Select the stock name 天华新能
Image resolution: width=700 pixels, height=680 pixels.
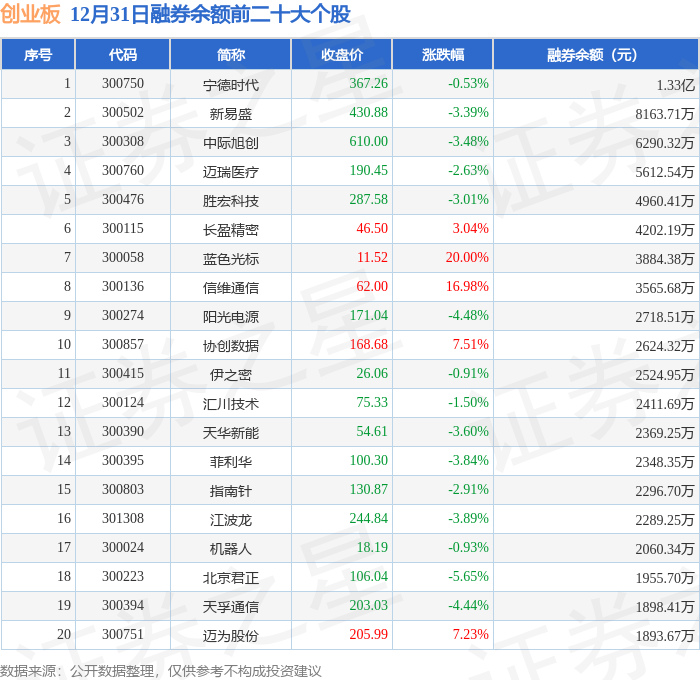[231, 433]
